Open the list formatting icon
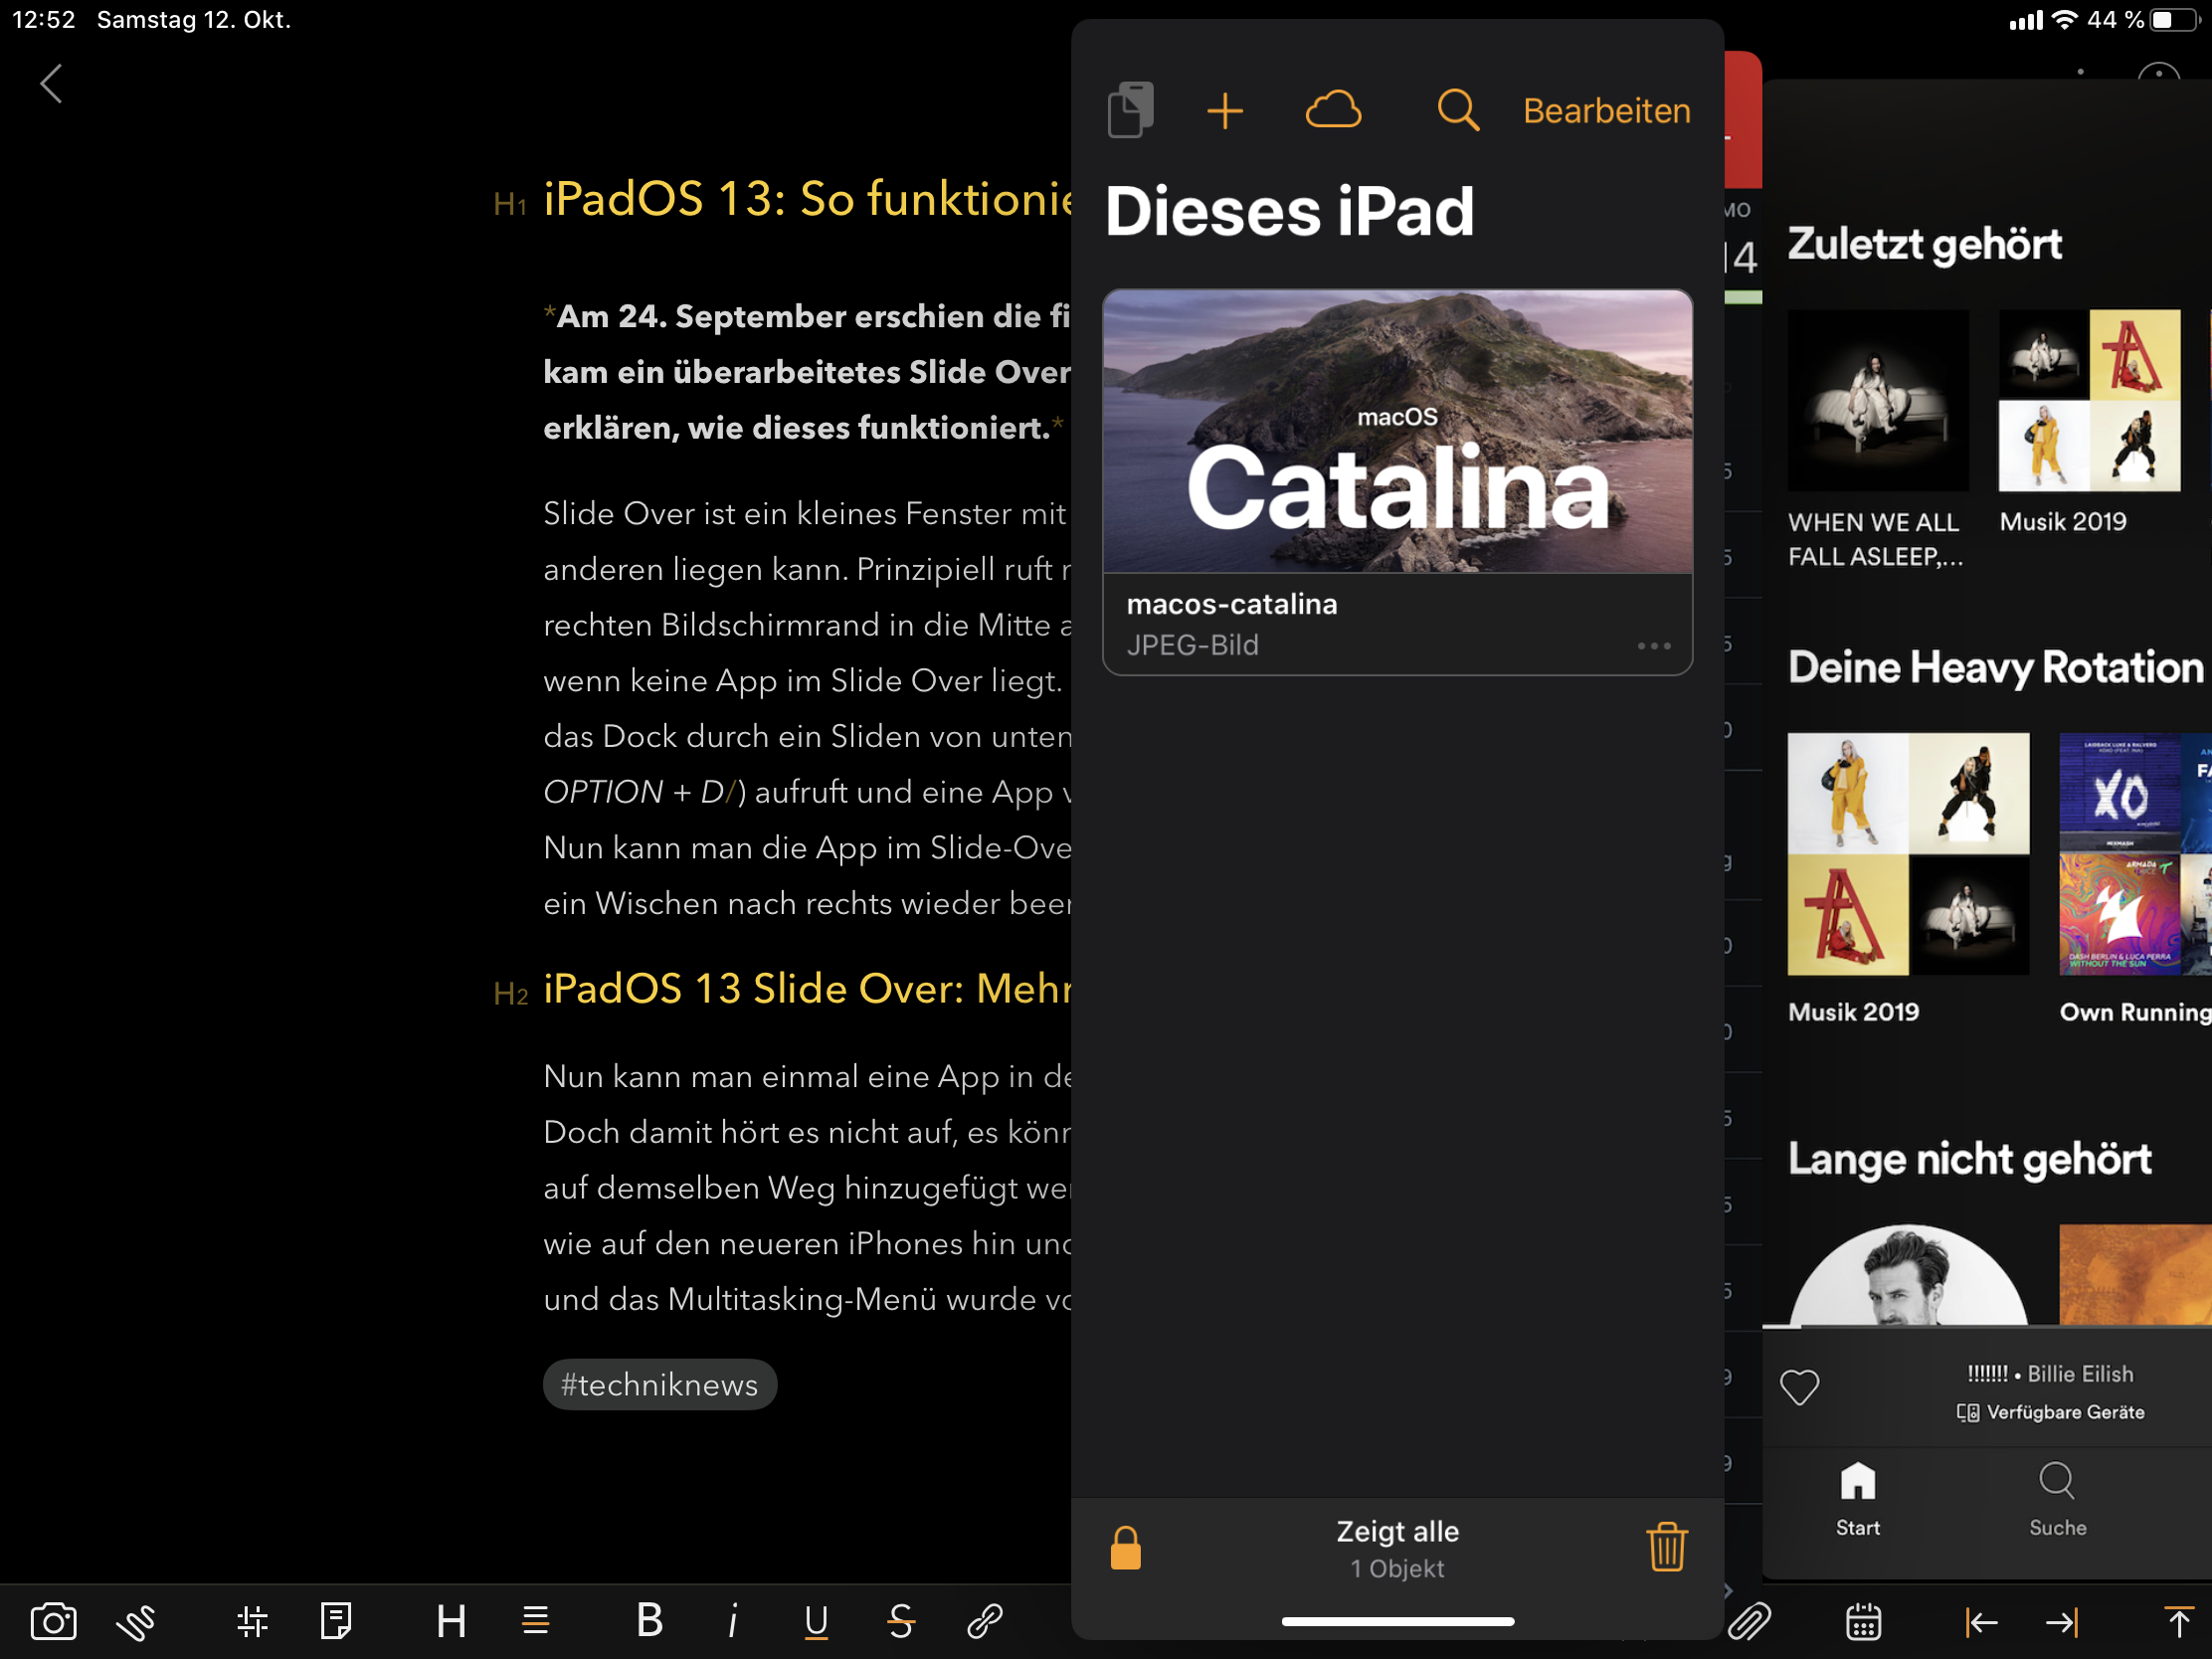This screenshot has width=2212, height=1659. pos(536,1621)
